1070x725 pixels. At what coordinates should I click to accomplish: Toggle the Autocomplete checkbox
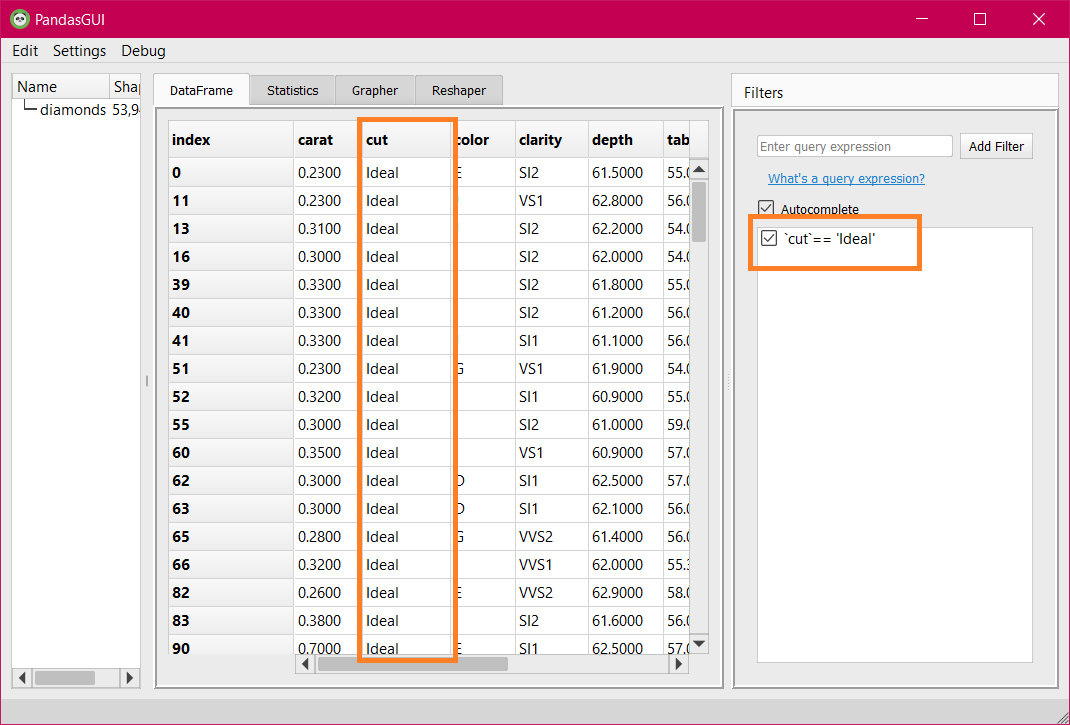pos(766,209)
